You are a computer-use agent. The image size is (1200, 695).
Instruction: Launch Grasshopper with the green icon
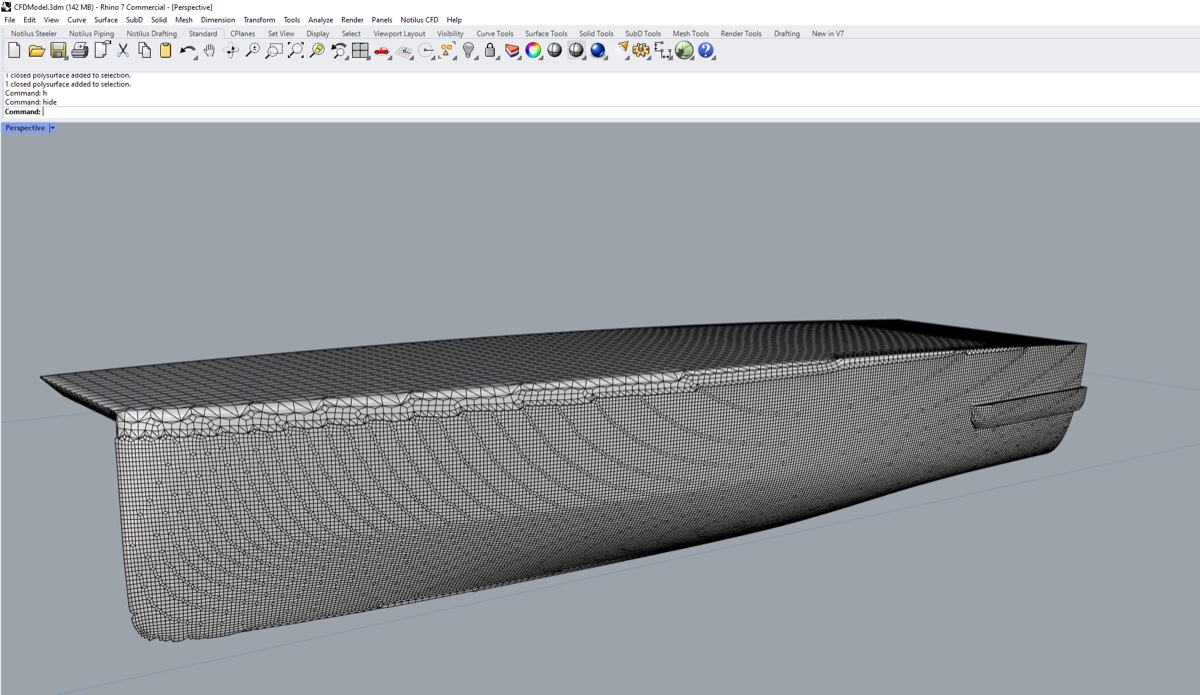coord(684,50)
